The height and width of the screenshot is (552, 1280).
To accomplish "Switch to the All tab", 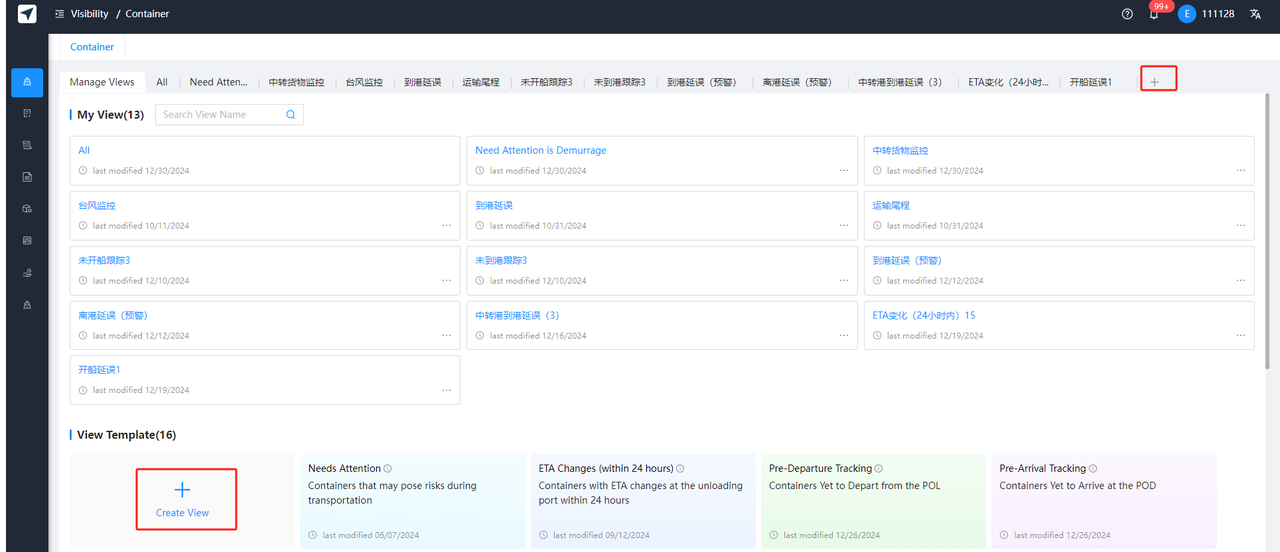I will (162, 82).
